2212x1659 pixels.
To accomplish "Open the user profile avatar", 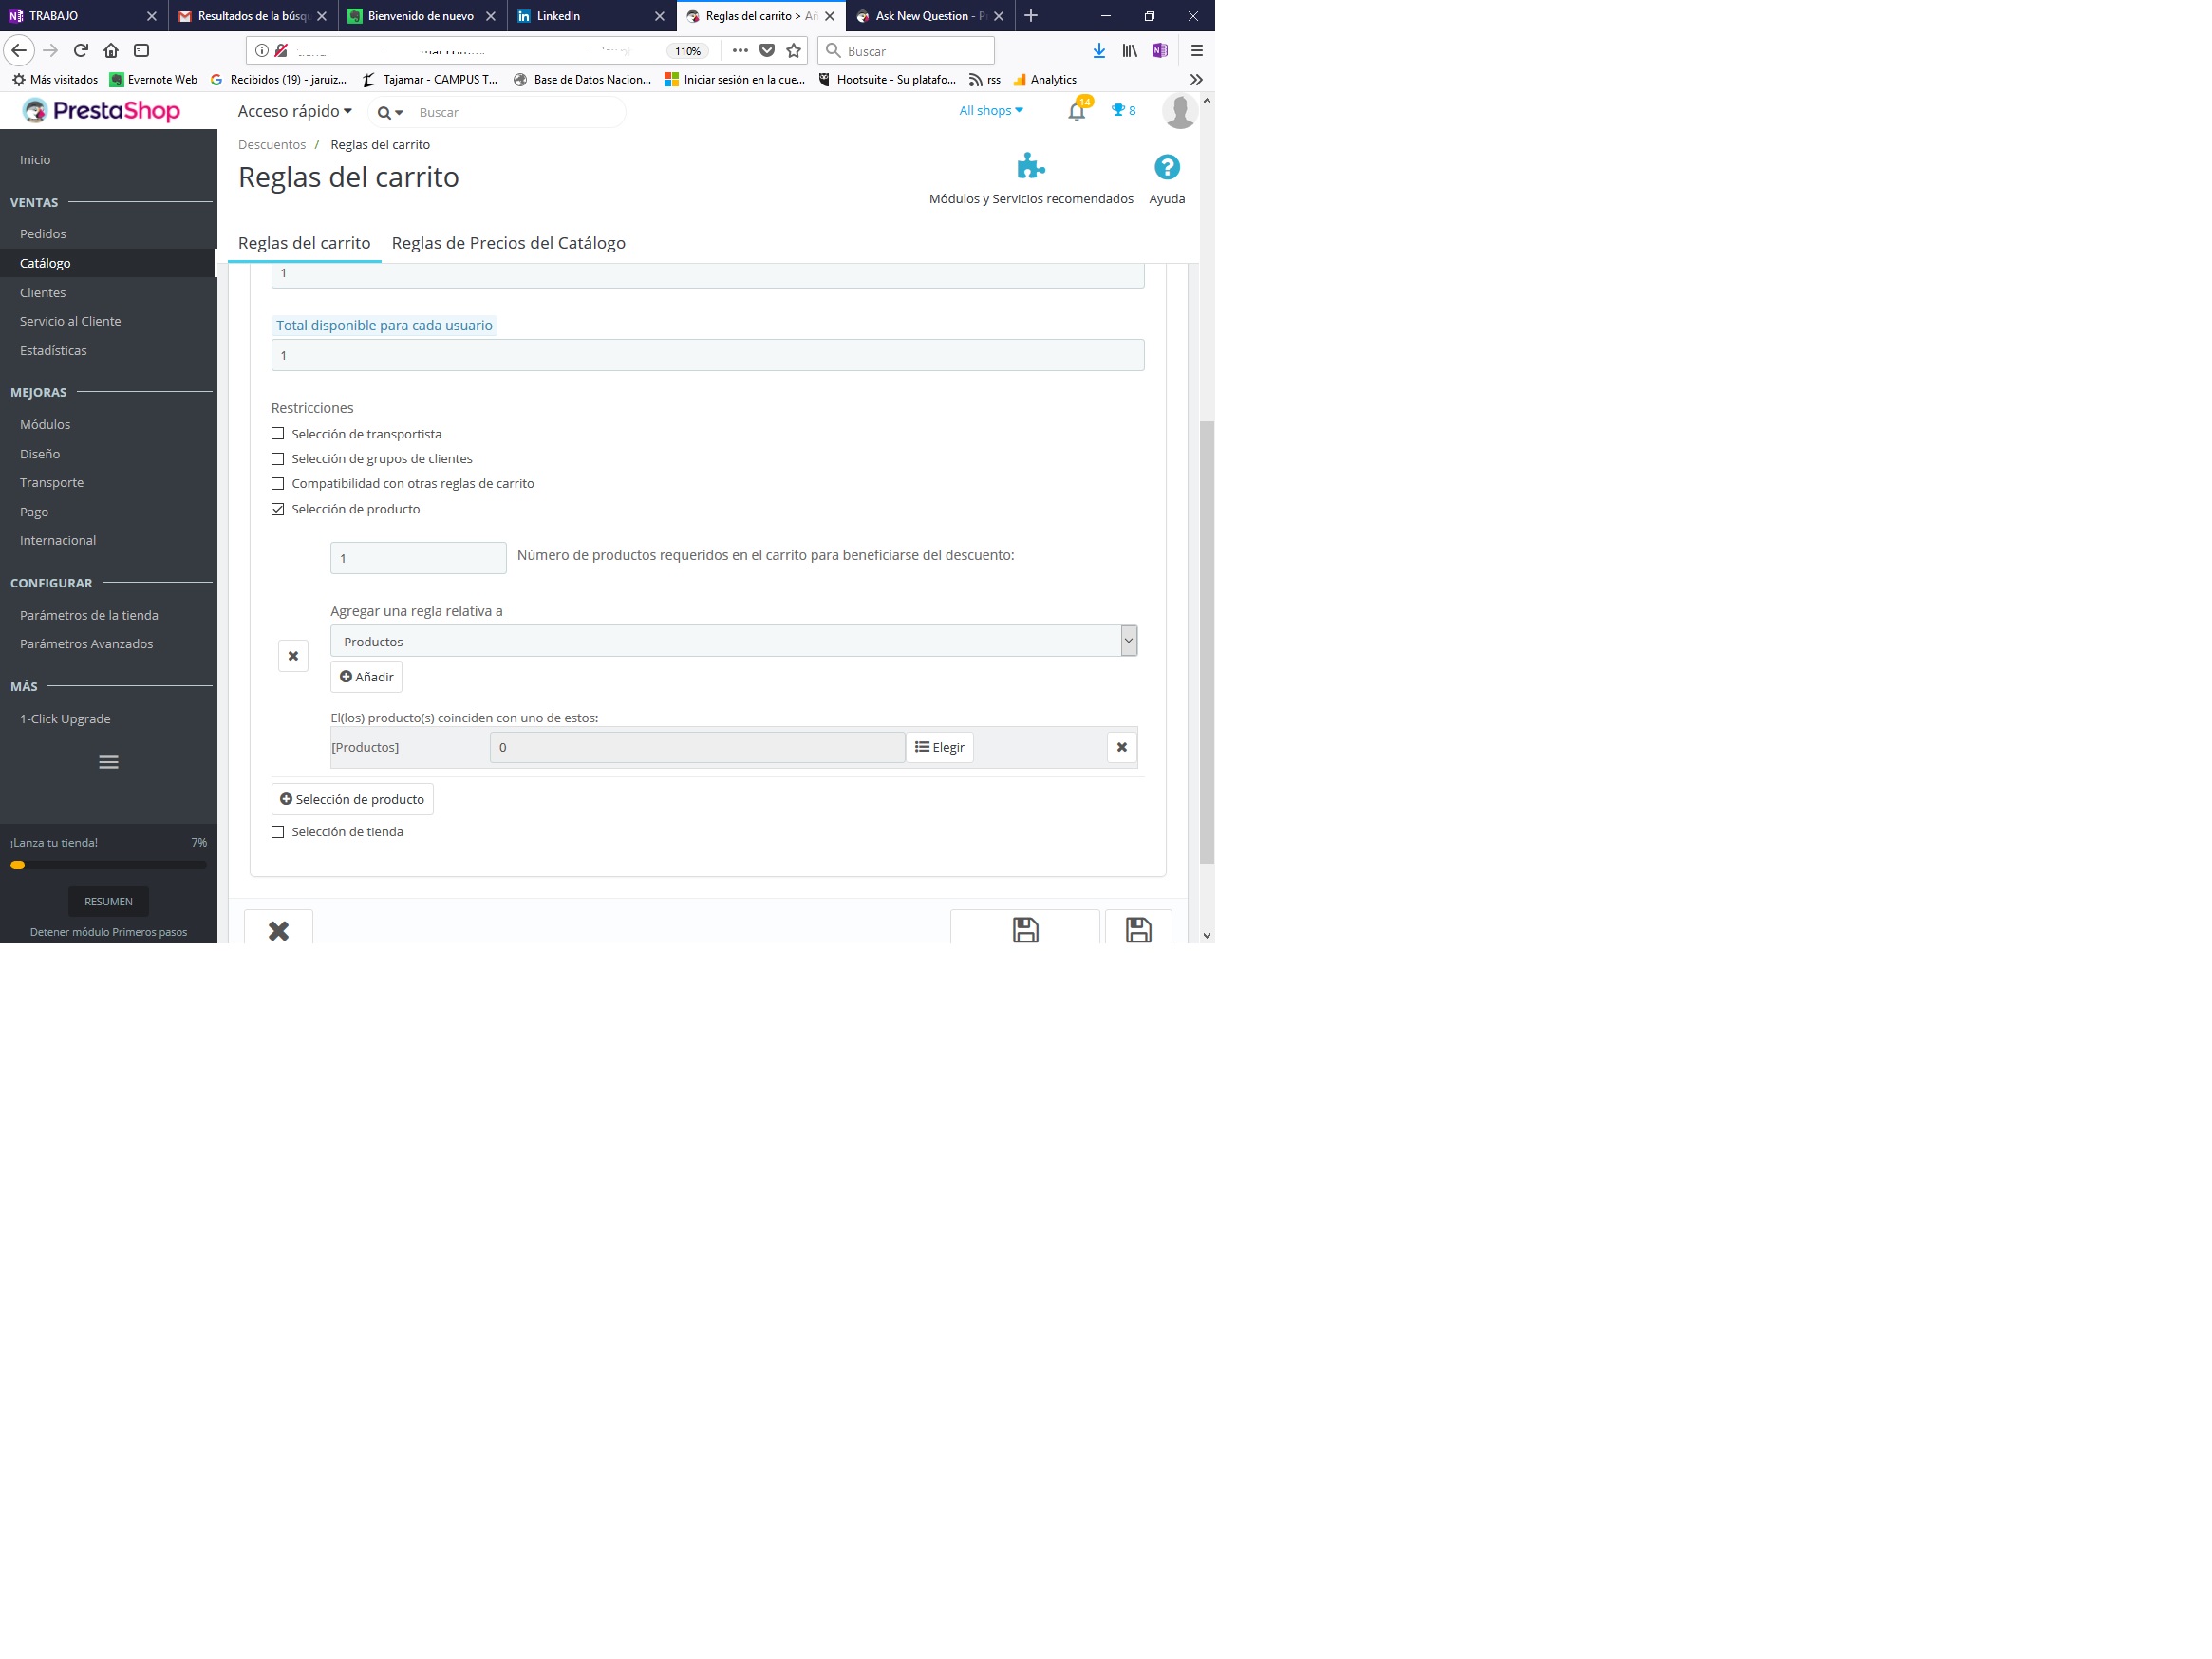I will [1179, 111].
